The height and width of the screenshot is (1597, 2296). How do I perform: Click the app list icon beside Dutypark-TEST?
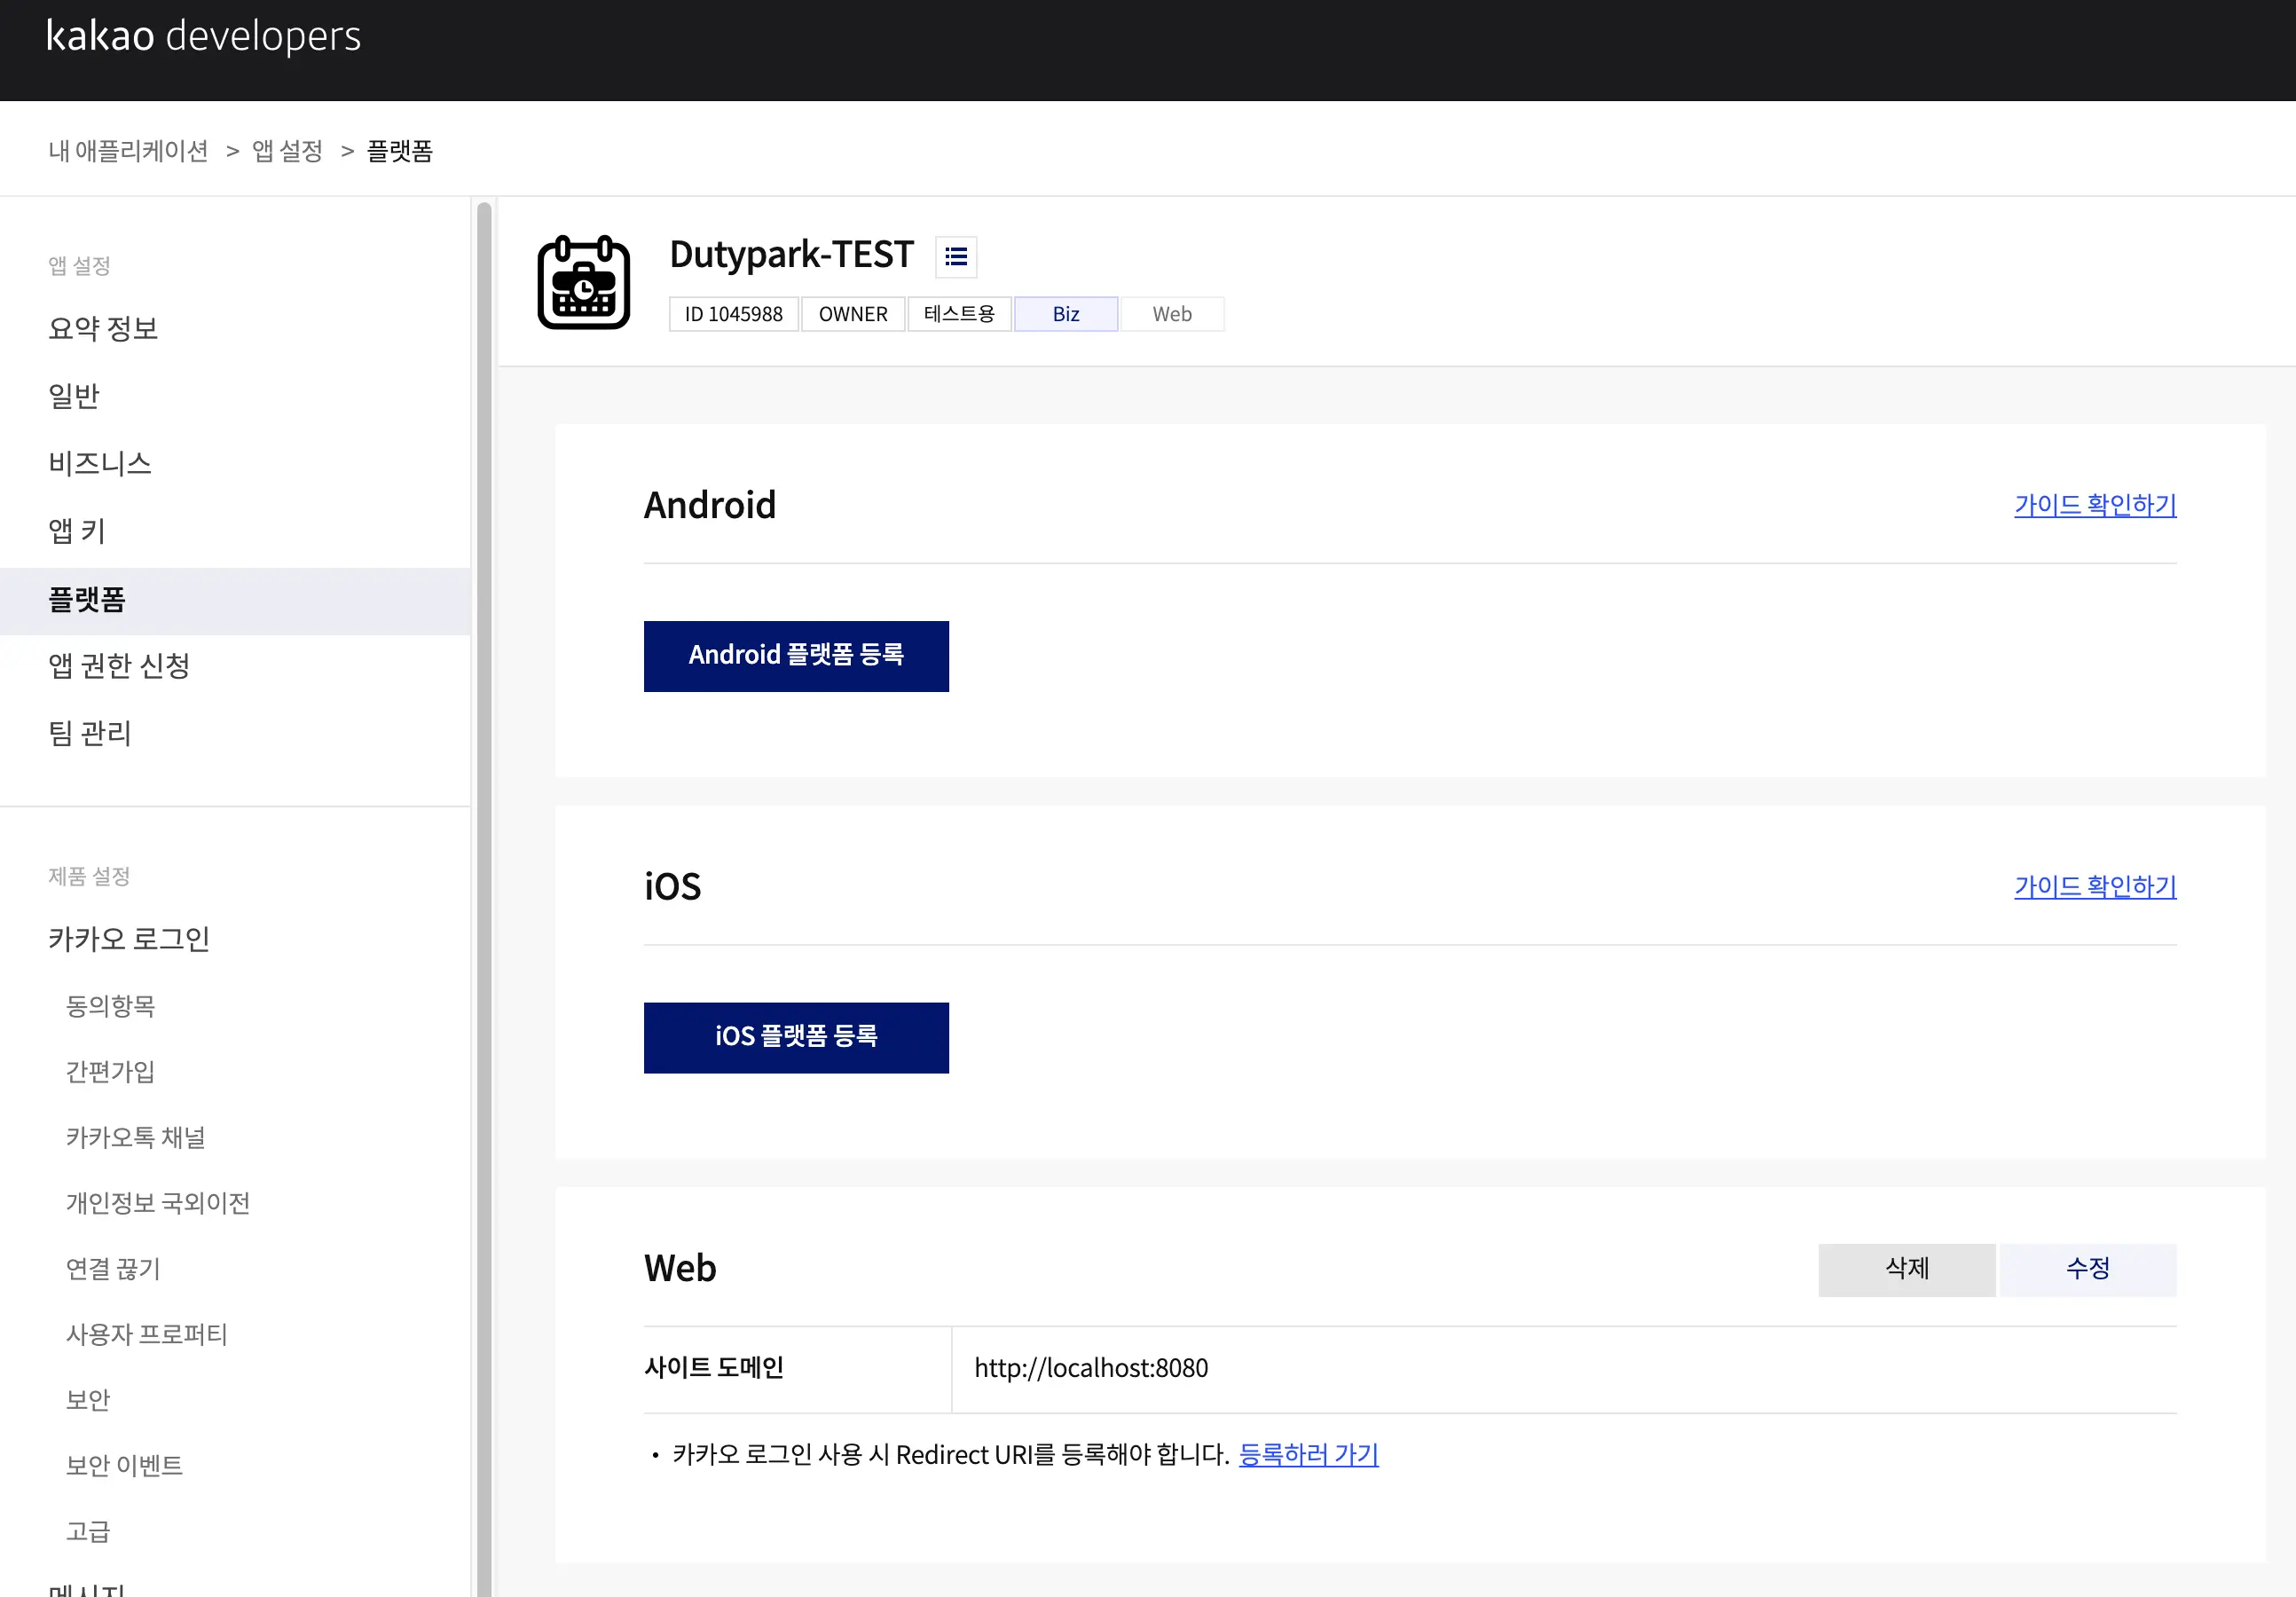(x=955, y=257)
